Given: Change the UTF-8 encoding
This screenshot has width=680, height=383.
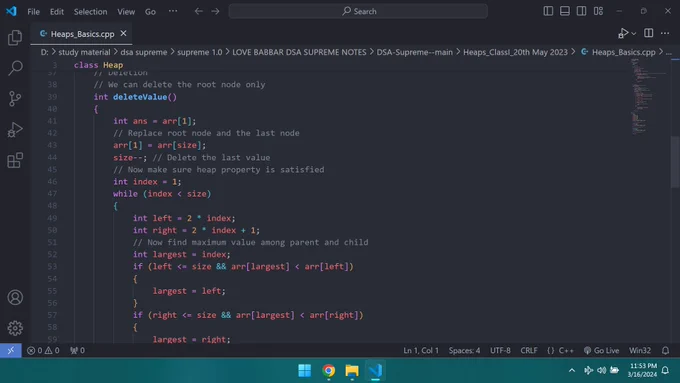Looking at the screenshot, I should (x=500, y=350).
